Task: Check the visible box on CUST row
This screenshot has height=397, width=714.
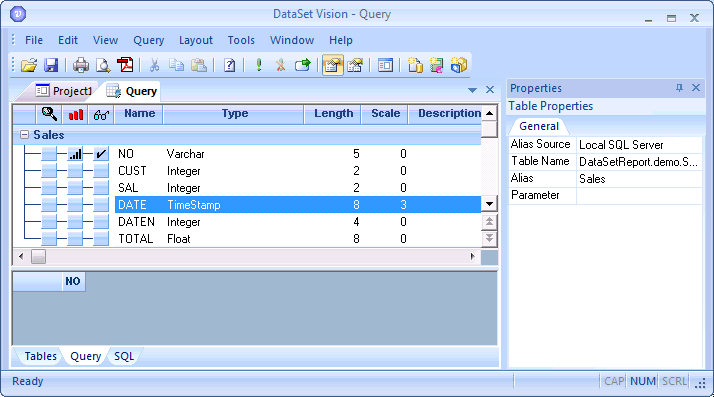Action: click(x=101, y=171)
